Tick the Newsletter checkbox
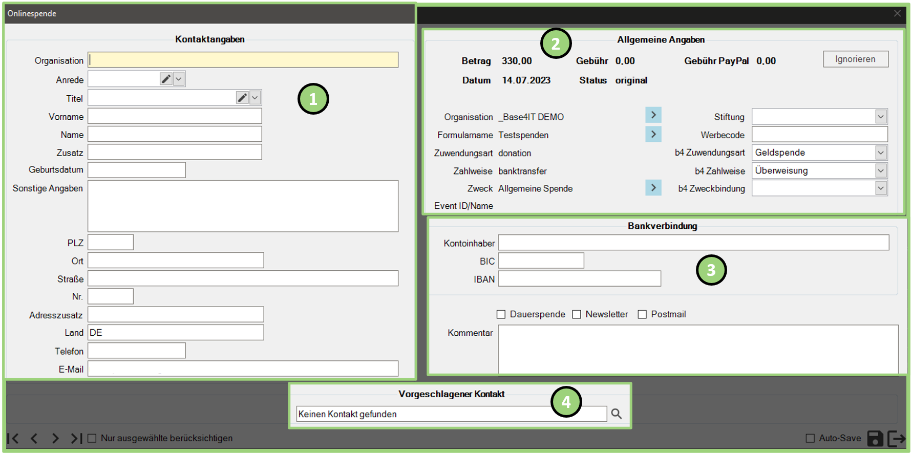This screenshot has width=912, height=454. (577, 314)
